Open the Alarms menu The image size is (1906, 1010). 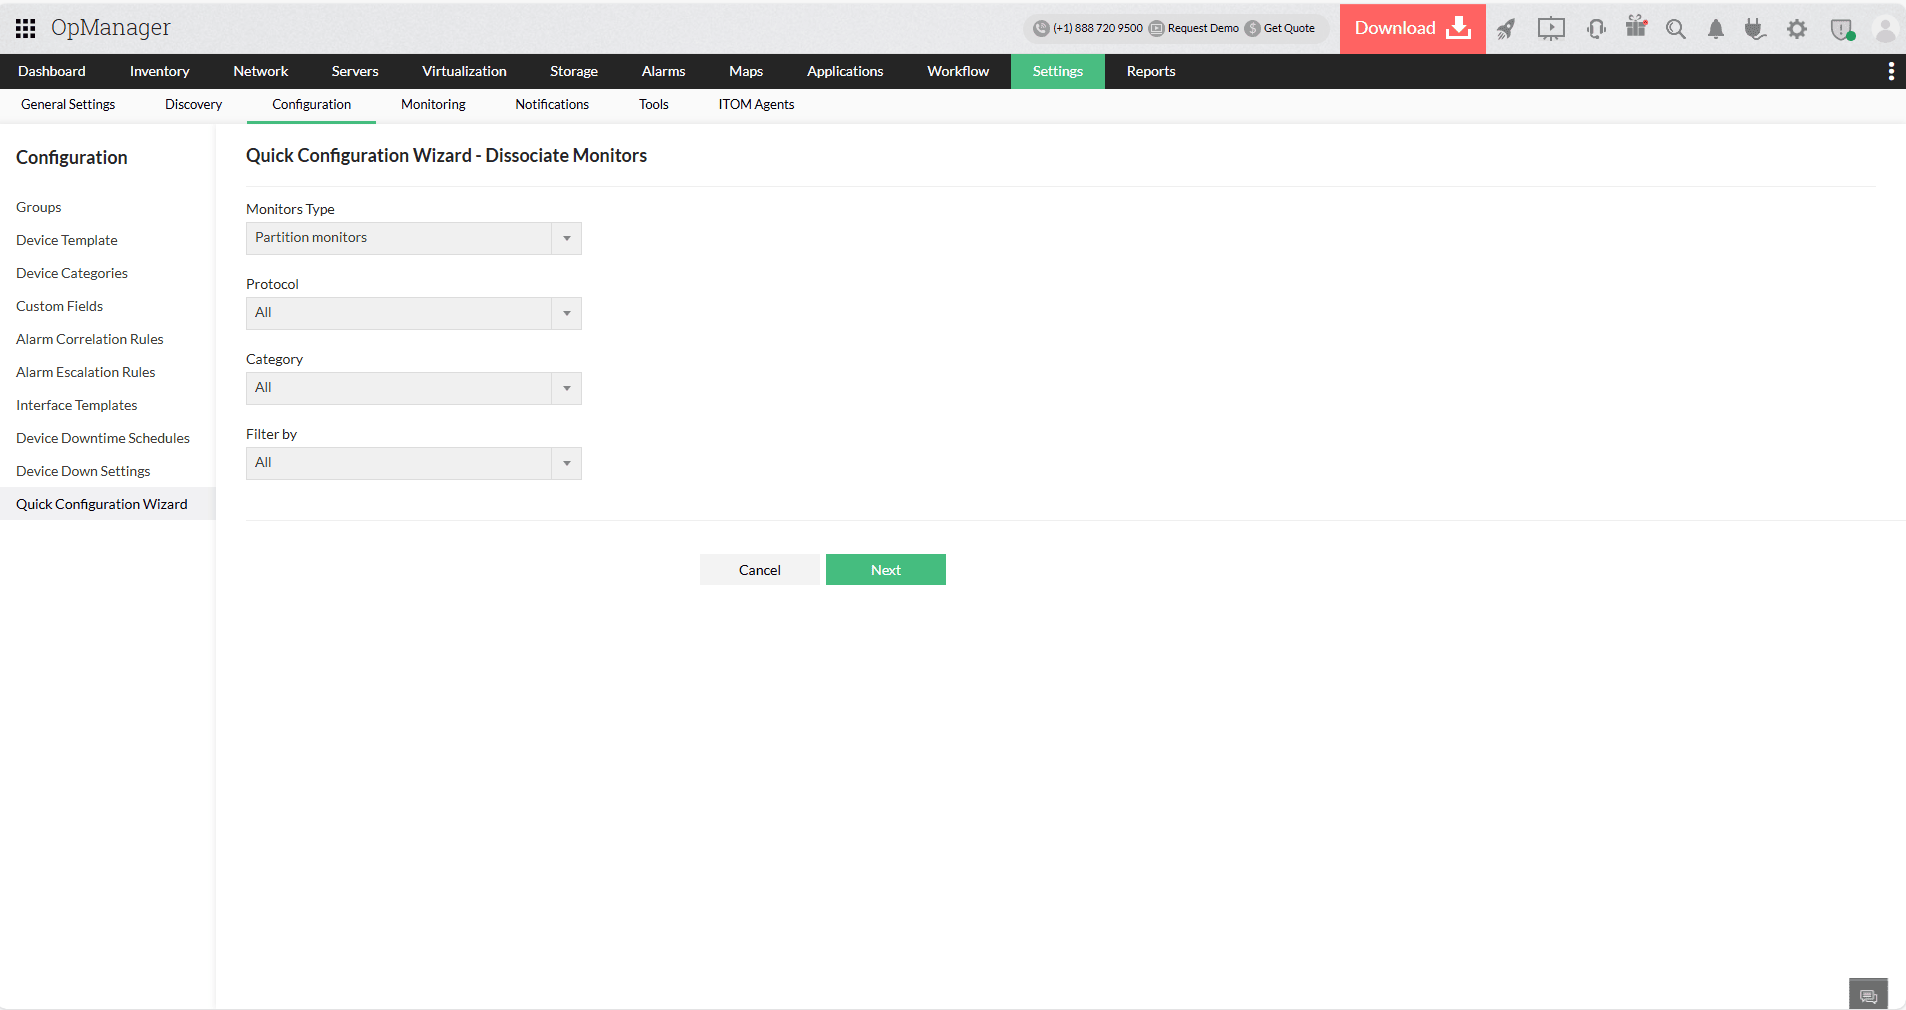(x=662, y=71)
